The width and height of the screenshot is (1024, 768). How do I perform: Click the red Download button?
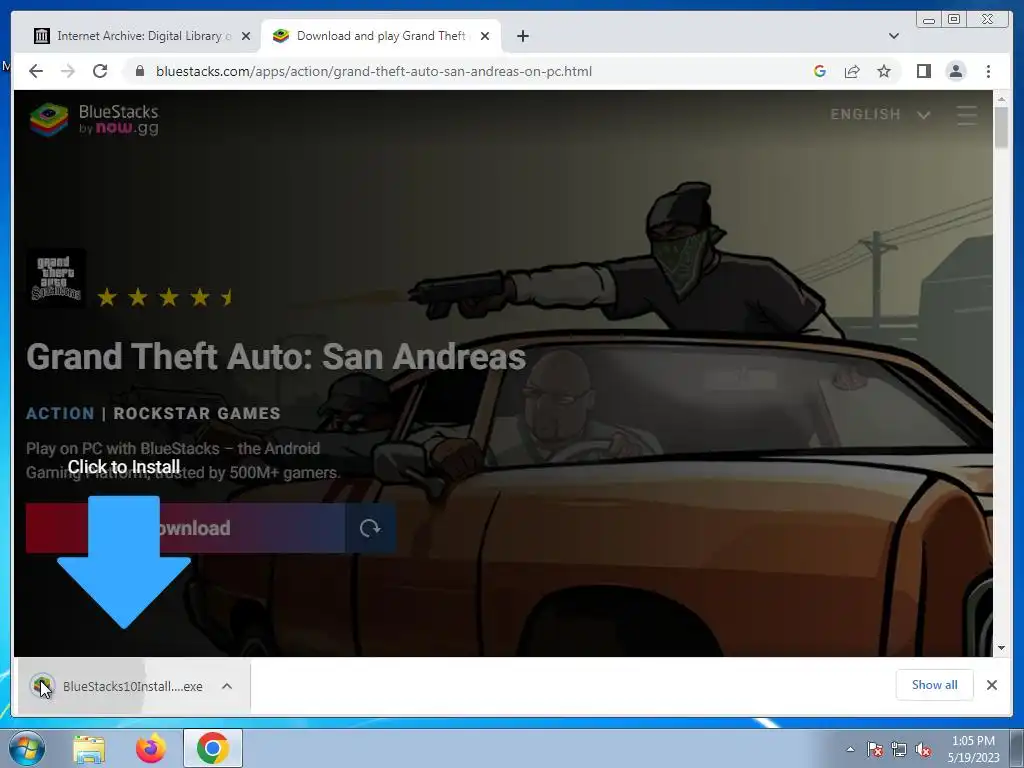pos(185,528)
